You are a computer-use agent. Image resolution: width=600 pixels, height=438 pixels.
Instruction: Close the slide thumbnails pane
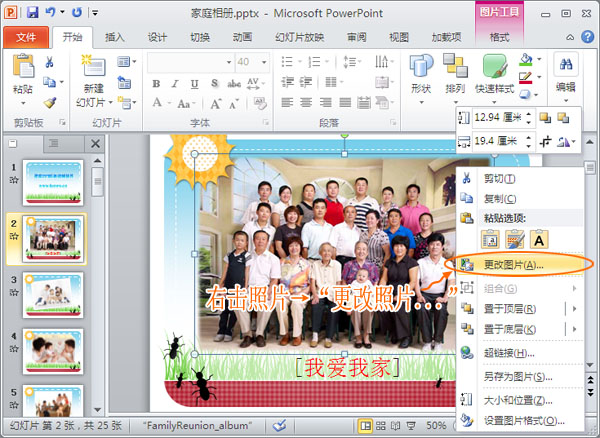95,144
